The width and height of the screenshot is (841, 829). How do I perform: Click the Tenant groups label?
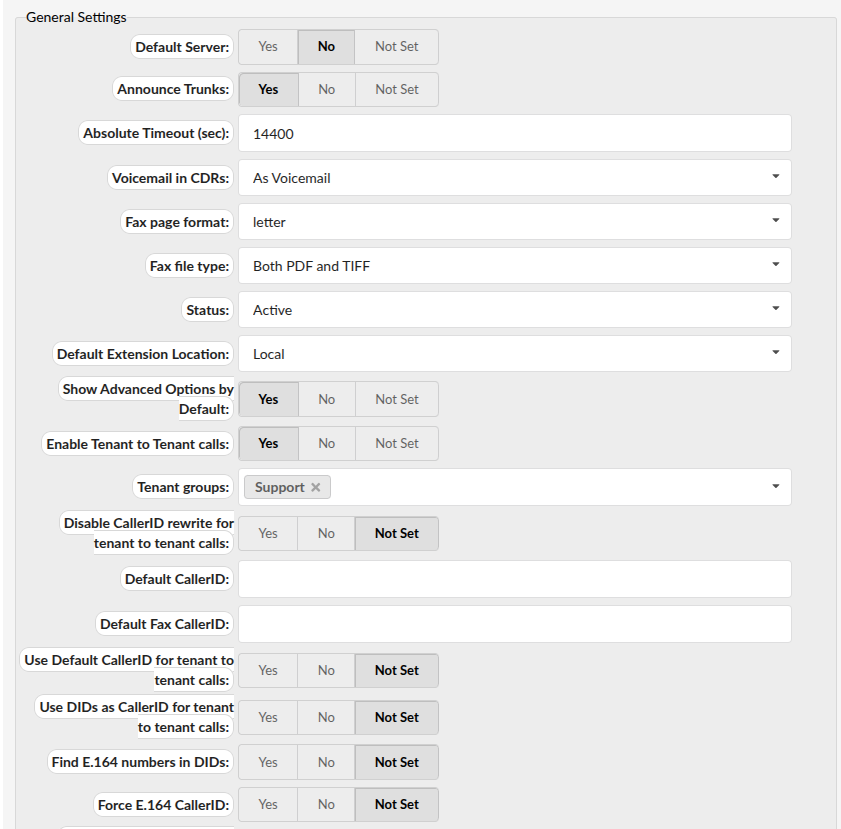point(183,487)
